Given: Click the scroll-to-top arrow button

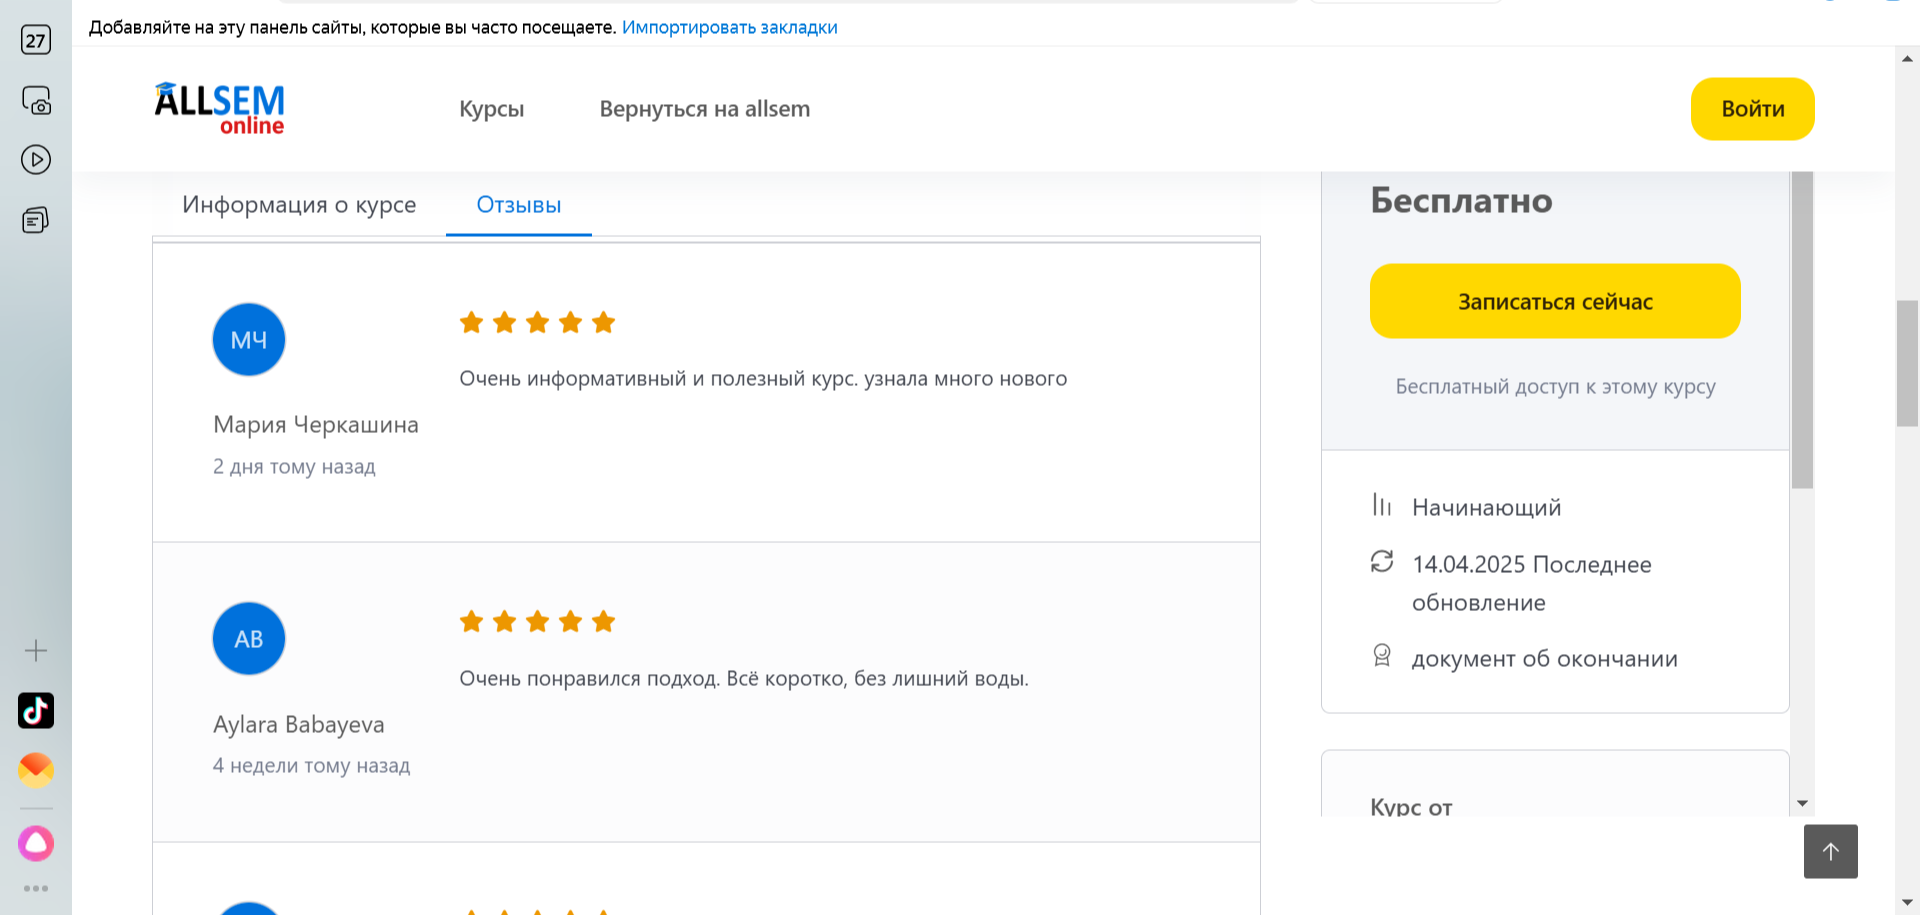Looking at the screenshot, I should click(1830, 851).
